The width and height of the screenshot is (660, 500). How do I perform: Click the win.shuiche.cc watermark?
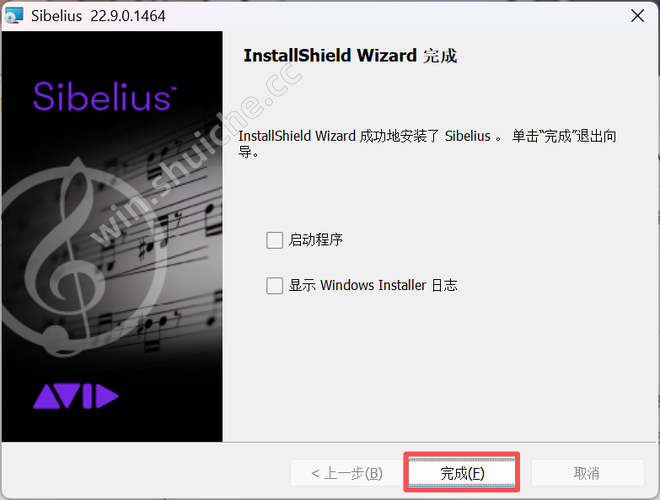point(196,154)
